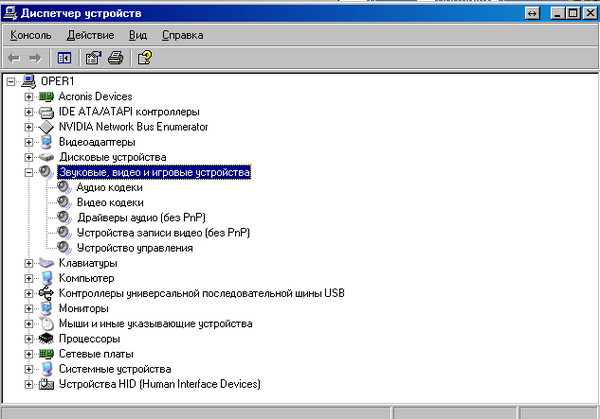Expand the Мониторы node
600x419 pixels.
[29, 309]
